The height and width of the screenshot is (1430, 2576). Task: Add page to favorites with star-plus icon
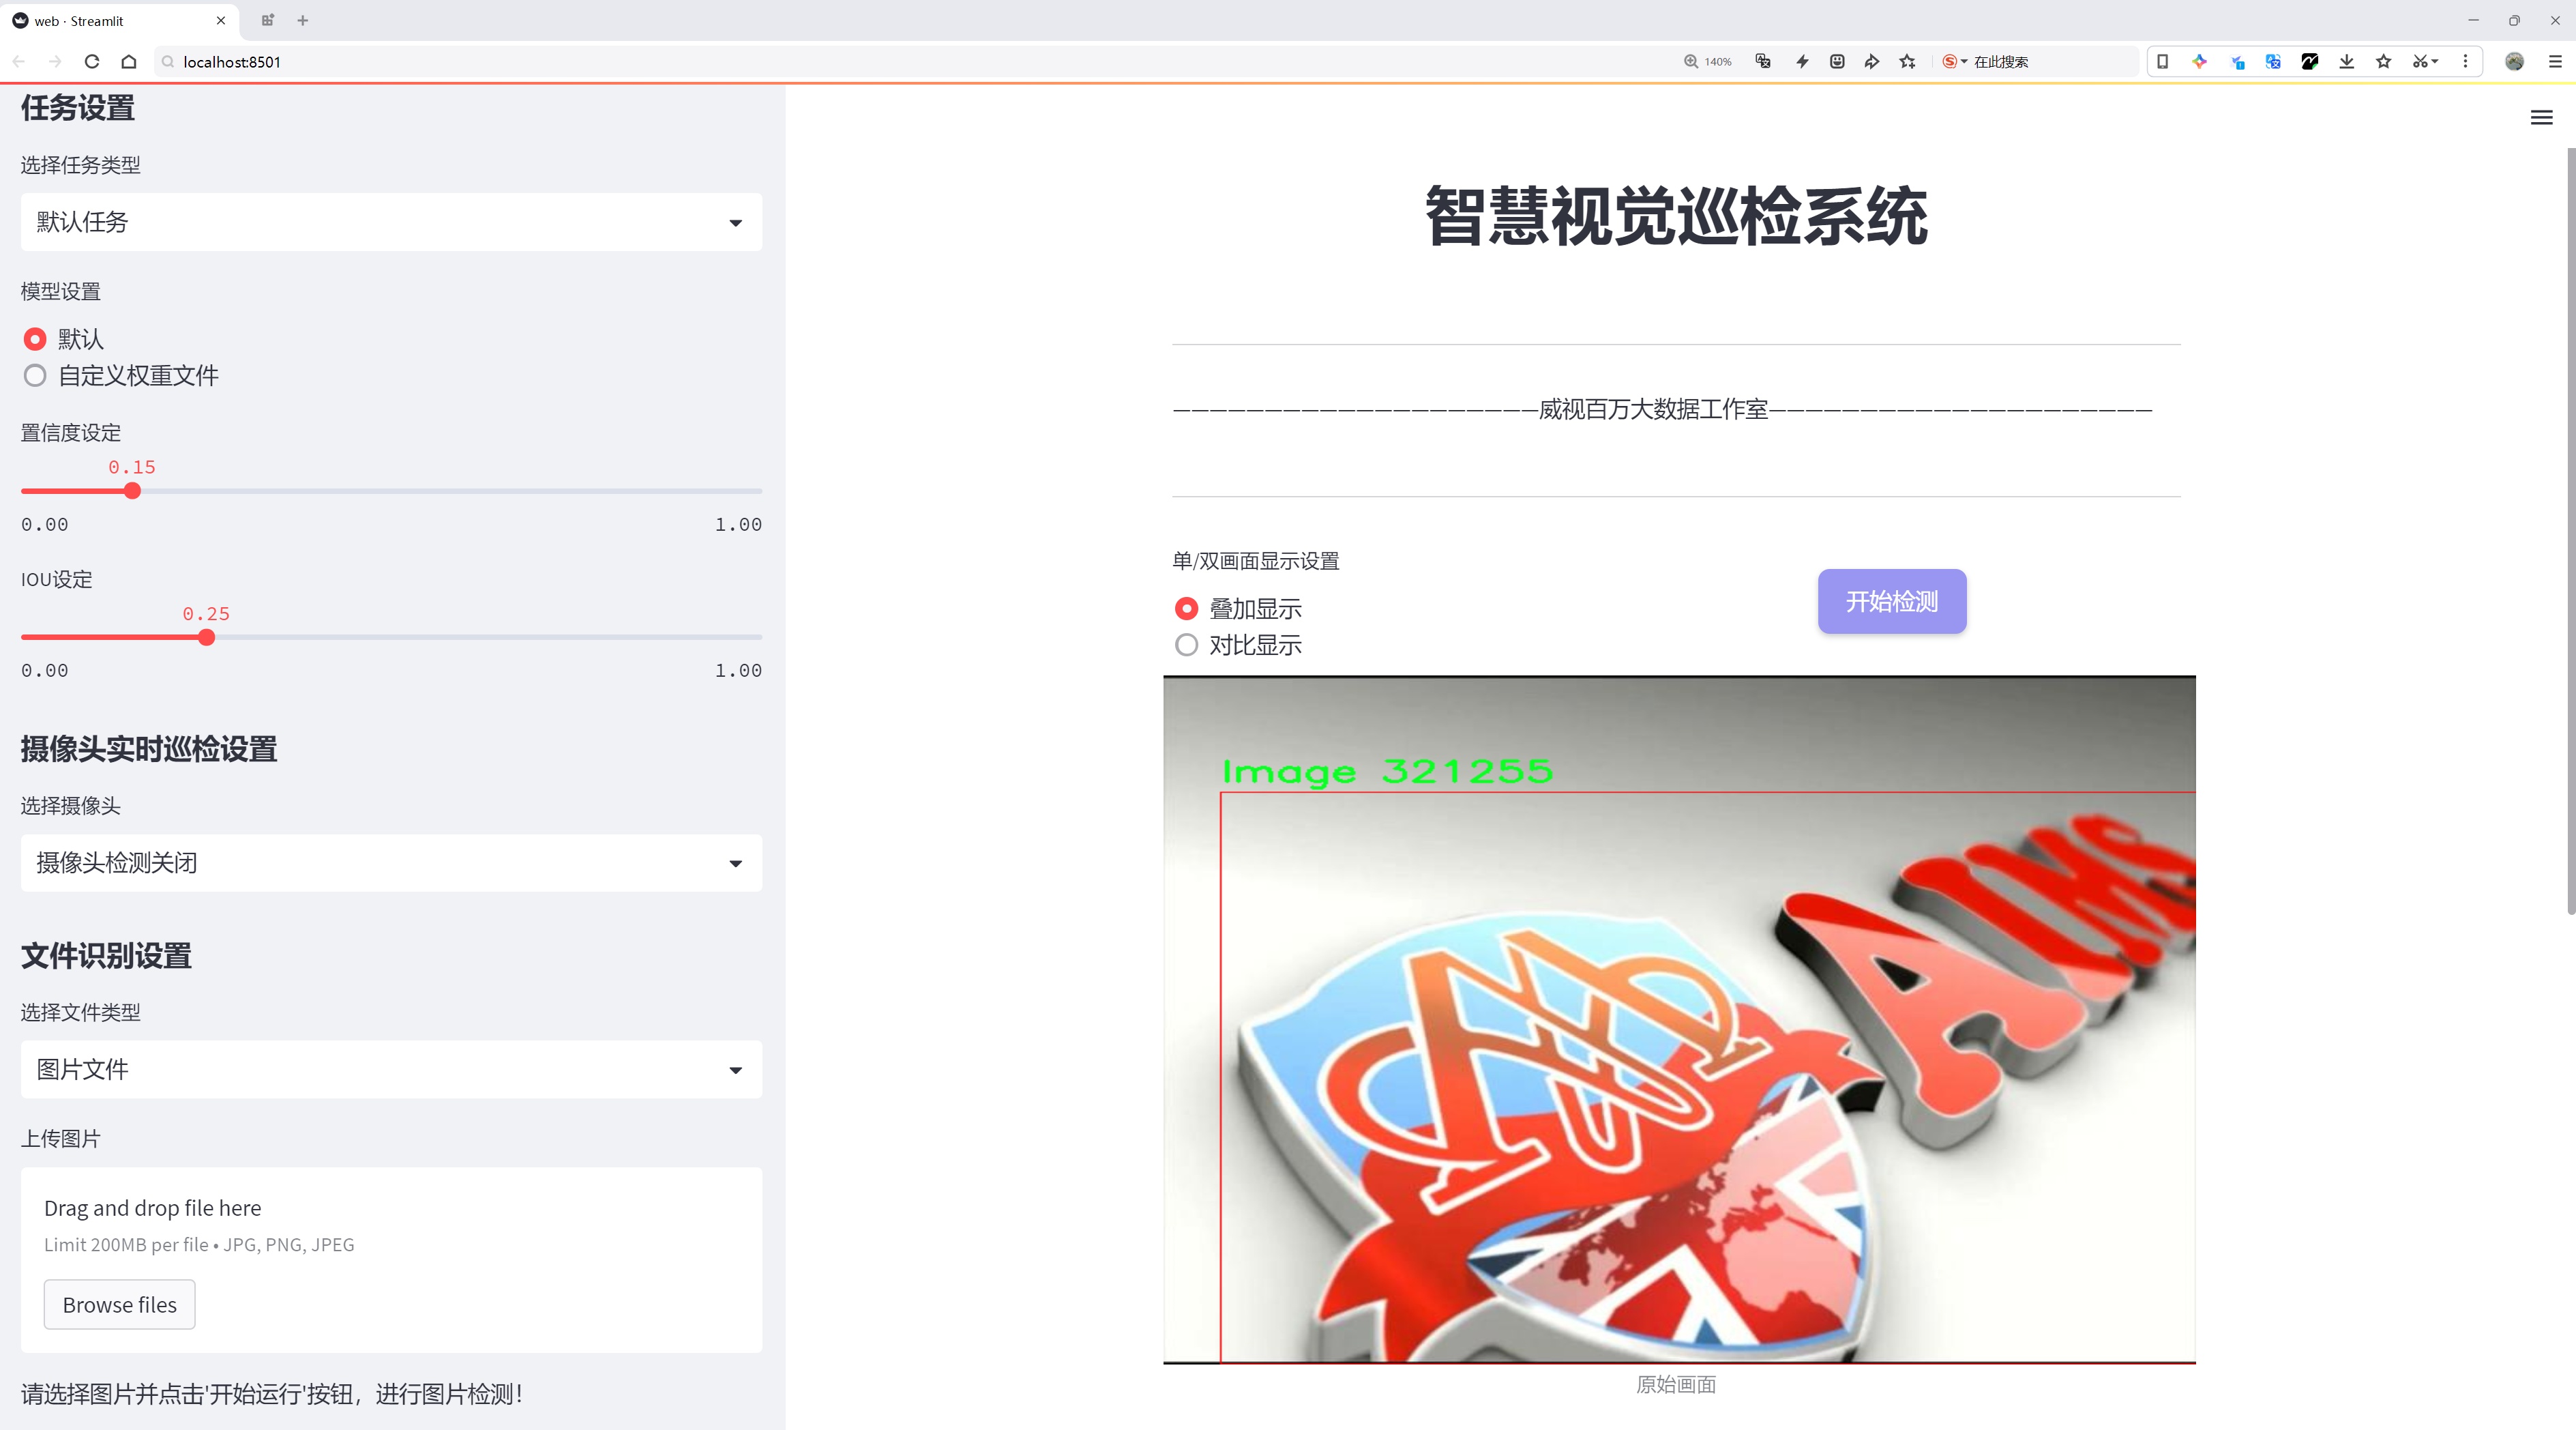[x=1908, y=62]
